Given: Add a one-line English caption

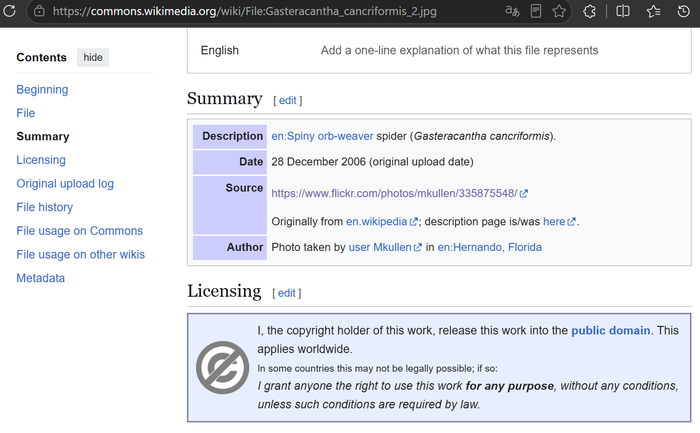Looking at the screenshot, I should [459, 50].
